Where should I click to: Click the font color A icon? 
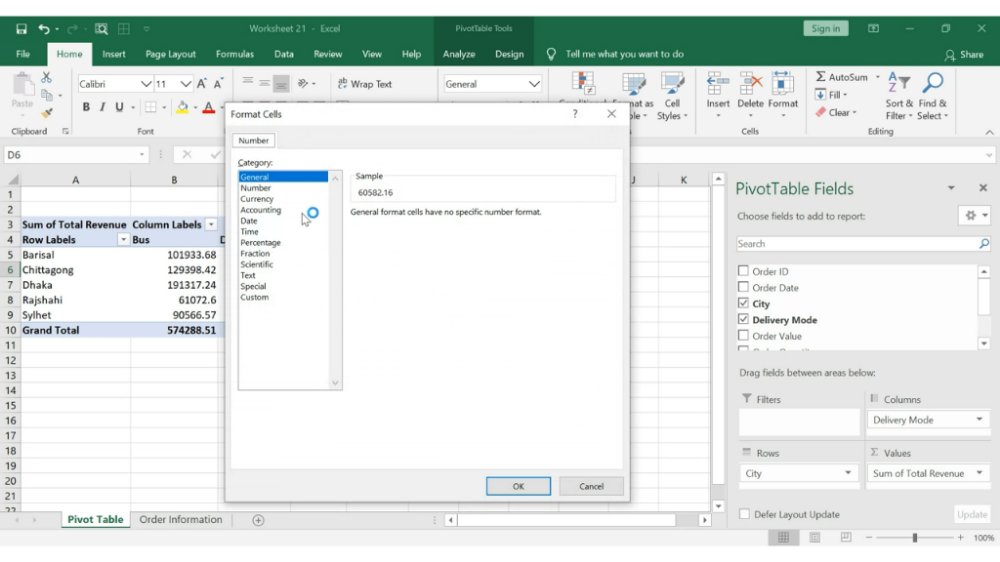208,107
